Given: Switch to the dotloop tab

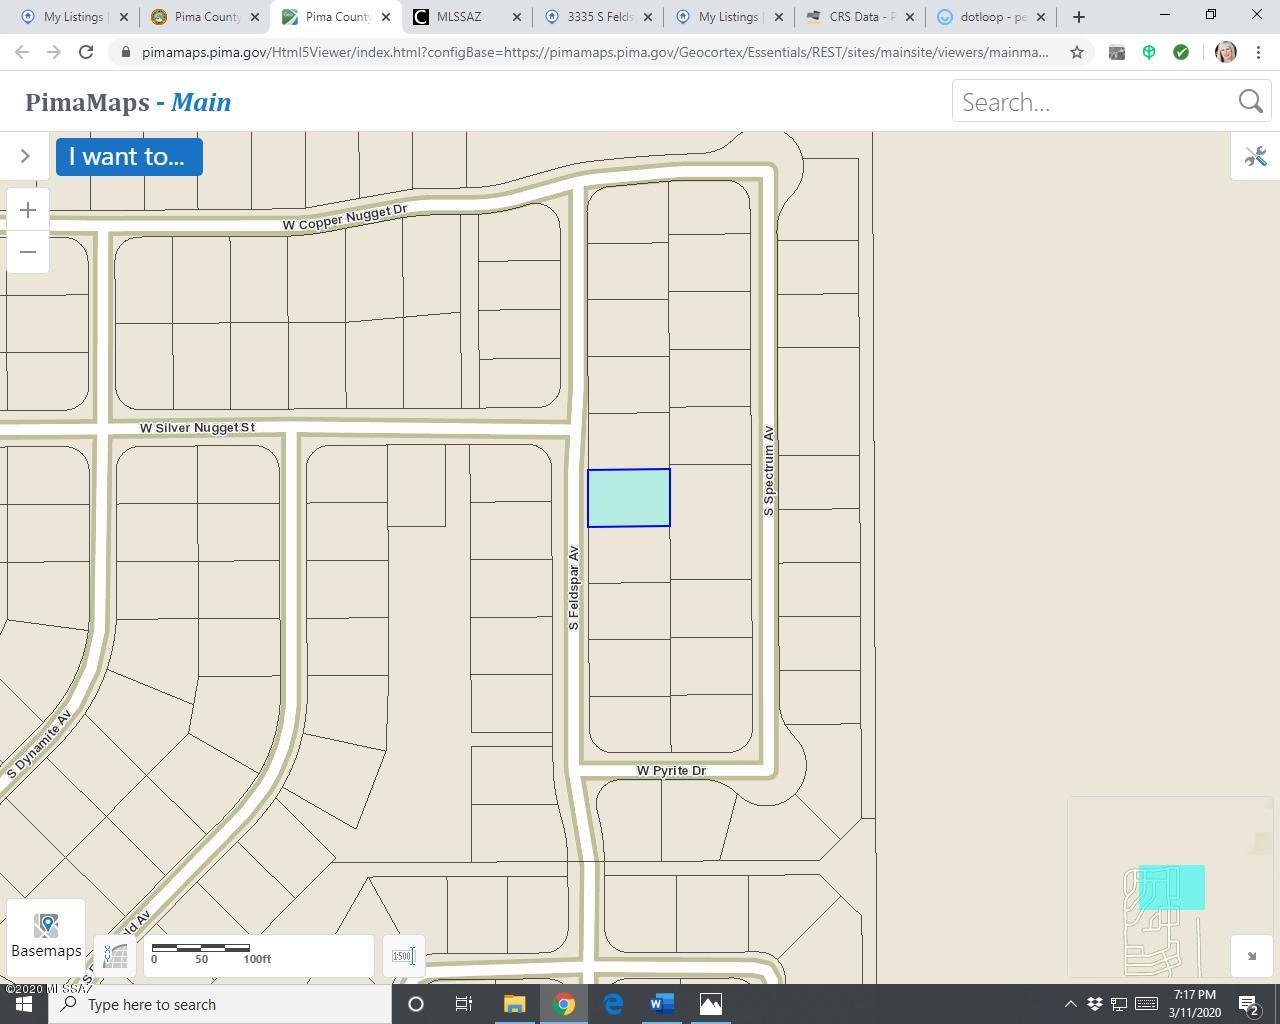Looking at the screenshot, I should (x=990, y=17).
